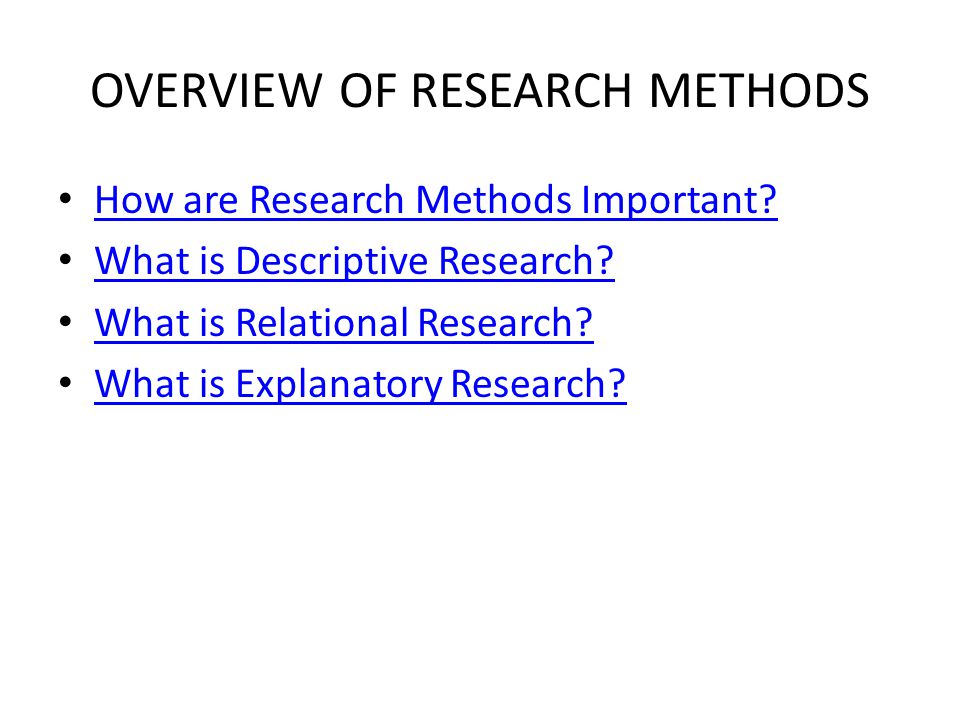Click the word 'RESEARCH' in the title
This screenshot has width=960, height=720.
click(521, 91)
